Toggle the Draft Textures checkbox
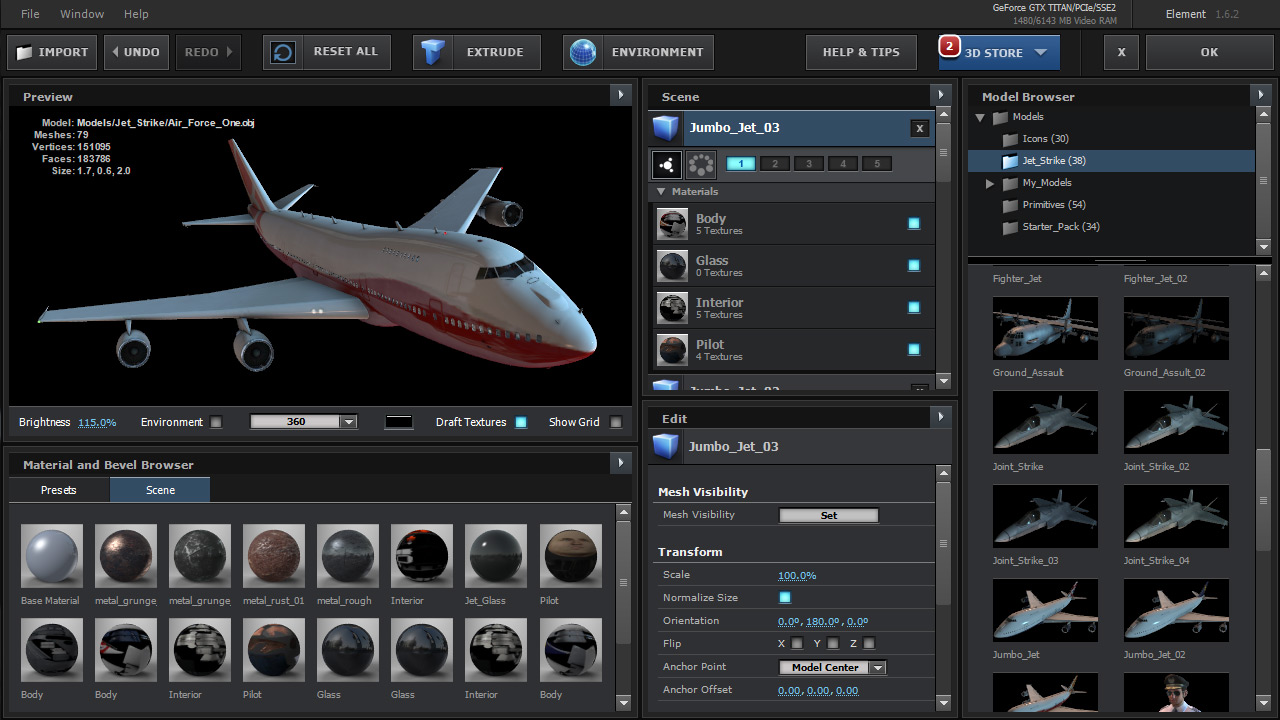This screenshot has height=720, width=1280. tap(521, 422)
